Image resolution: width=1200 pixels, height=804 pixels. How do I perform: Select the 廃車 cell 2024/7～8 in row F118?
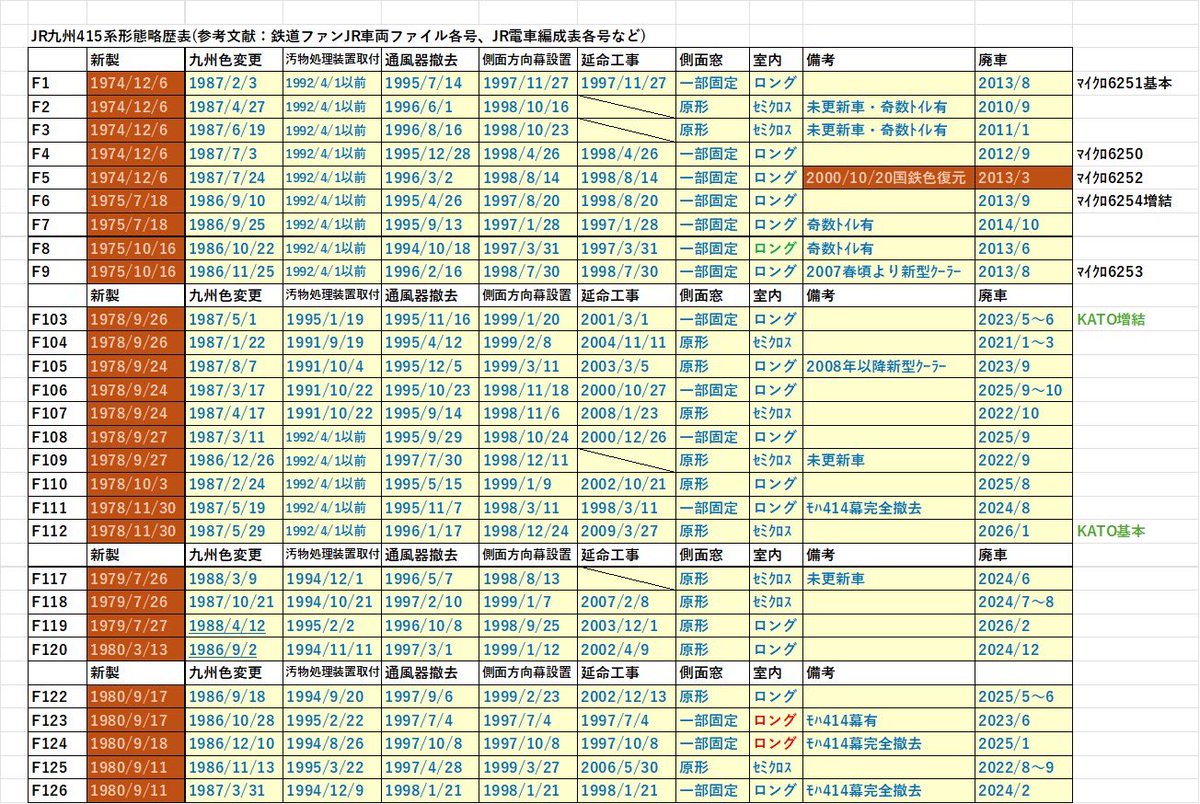(x=1024, y=603)
